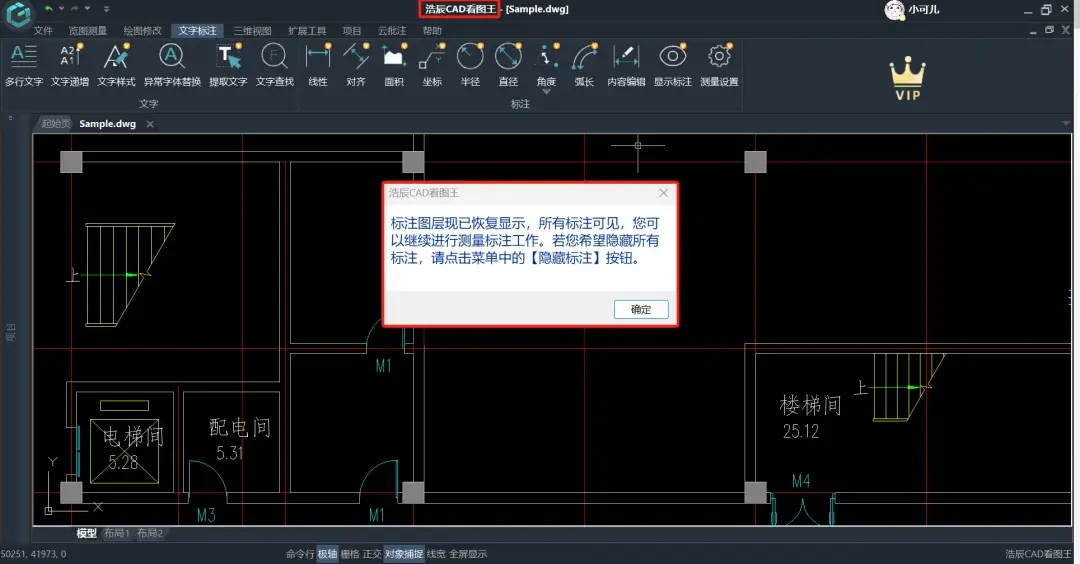The height and width of the screenshot is (564, 1080).
Task: Launch 异常字体替换 font replacement
Action: tap(172, 65)
